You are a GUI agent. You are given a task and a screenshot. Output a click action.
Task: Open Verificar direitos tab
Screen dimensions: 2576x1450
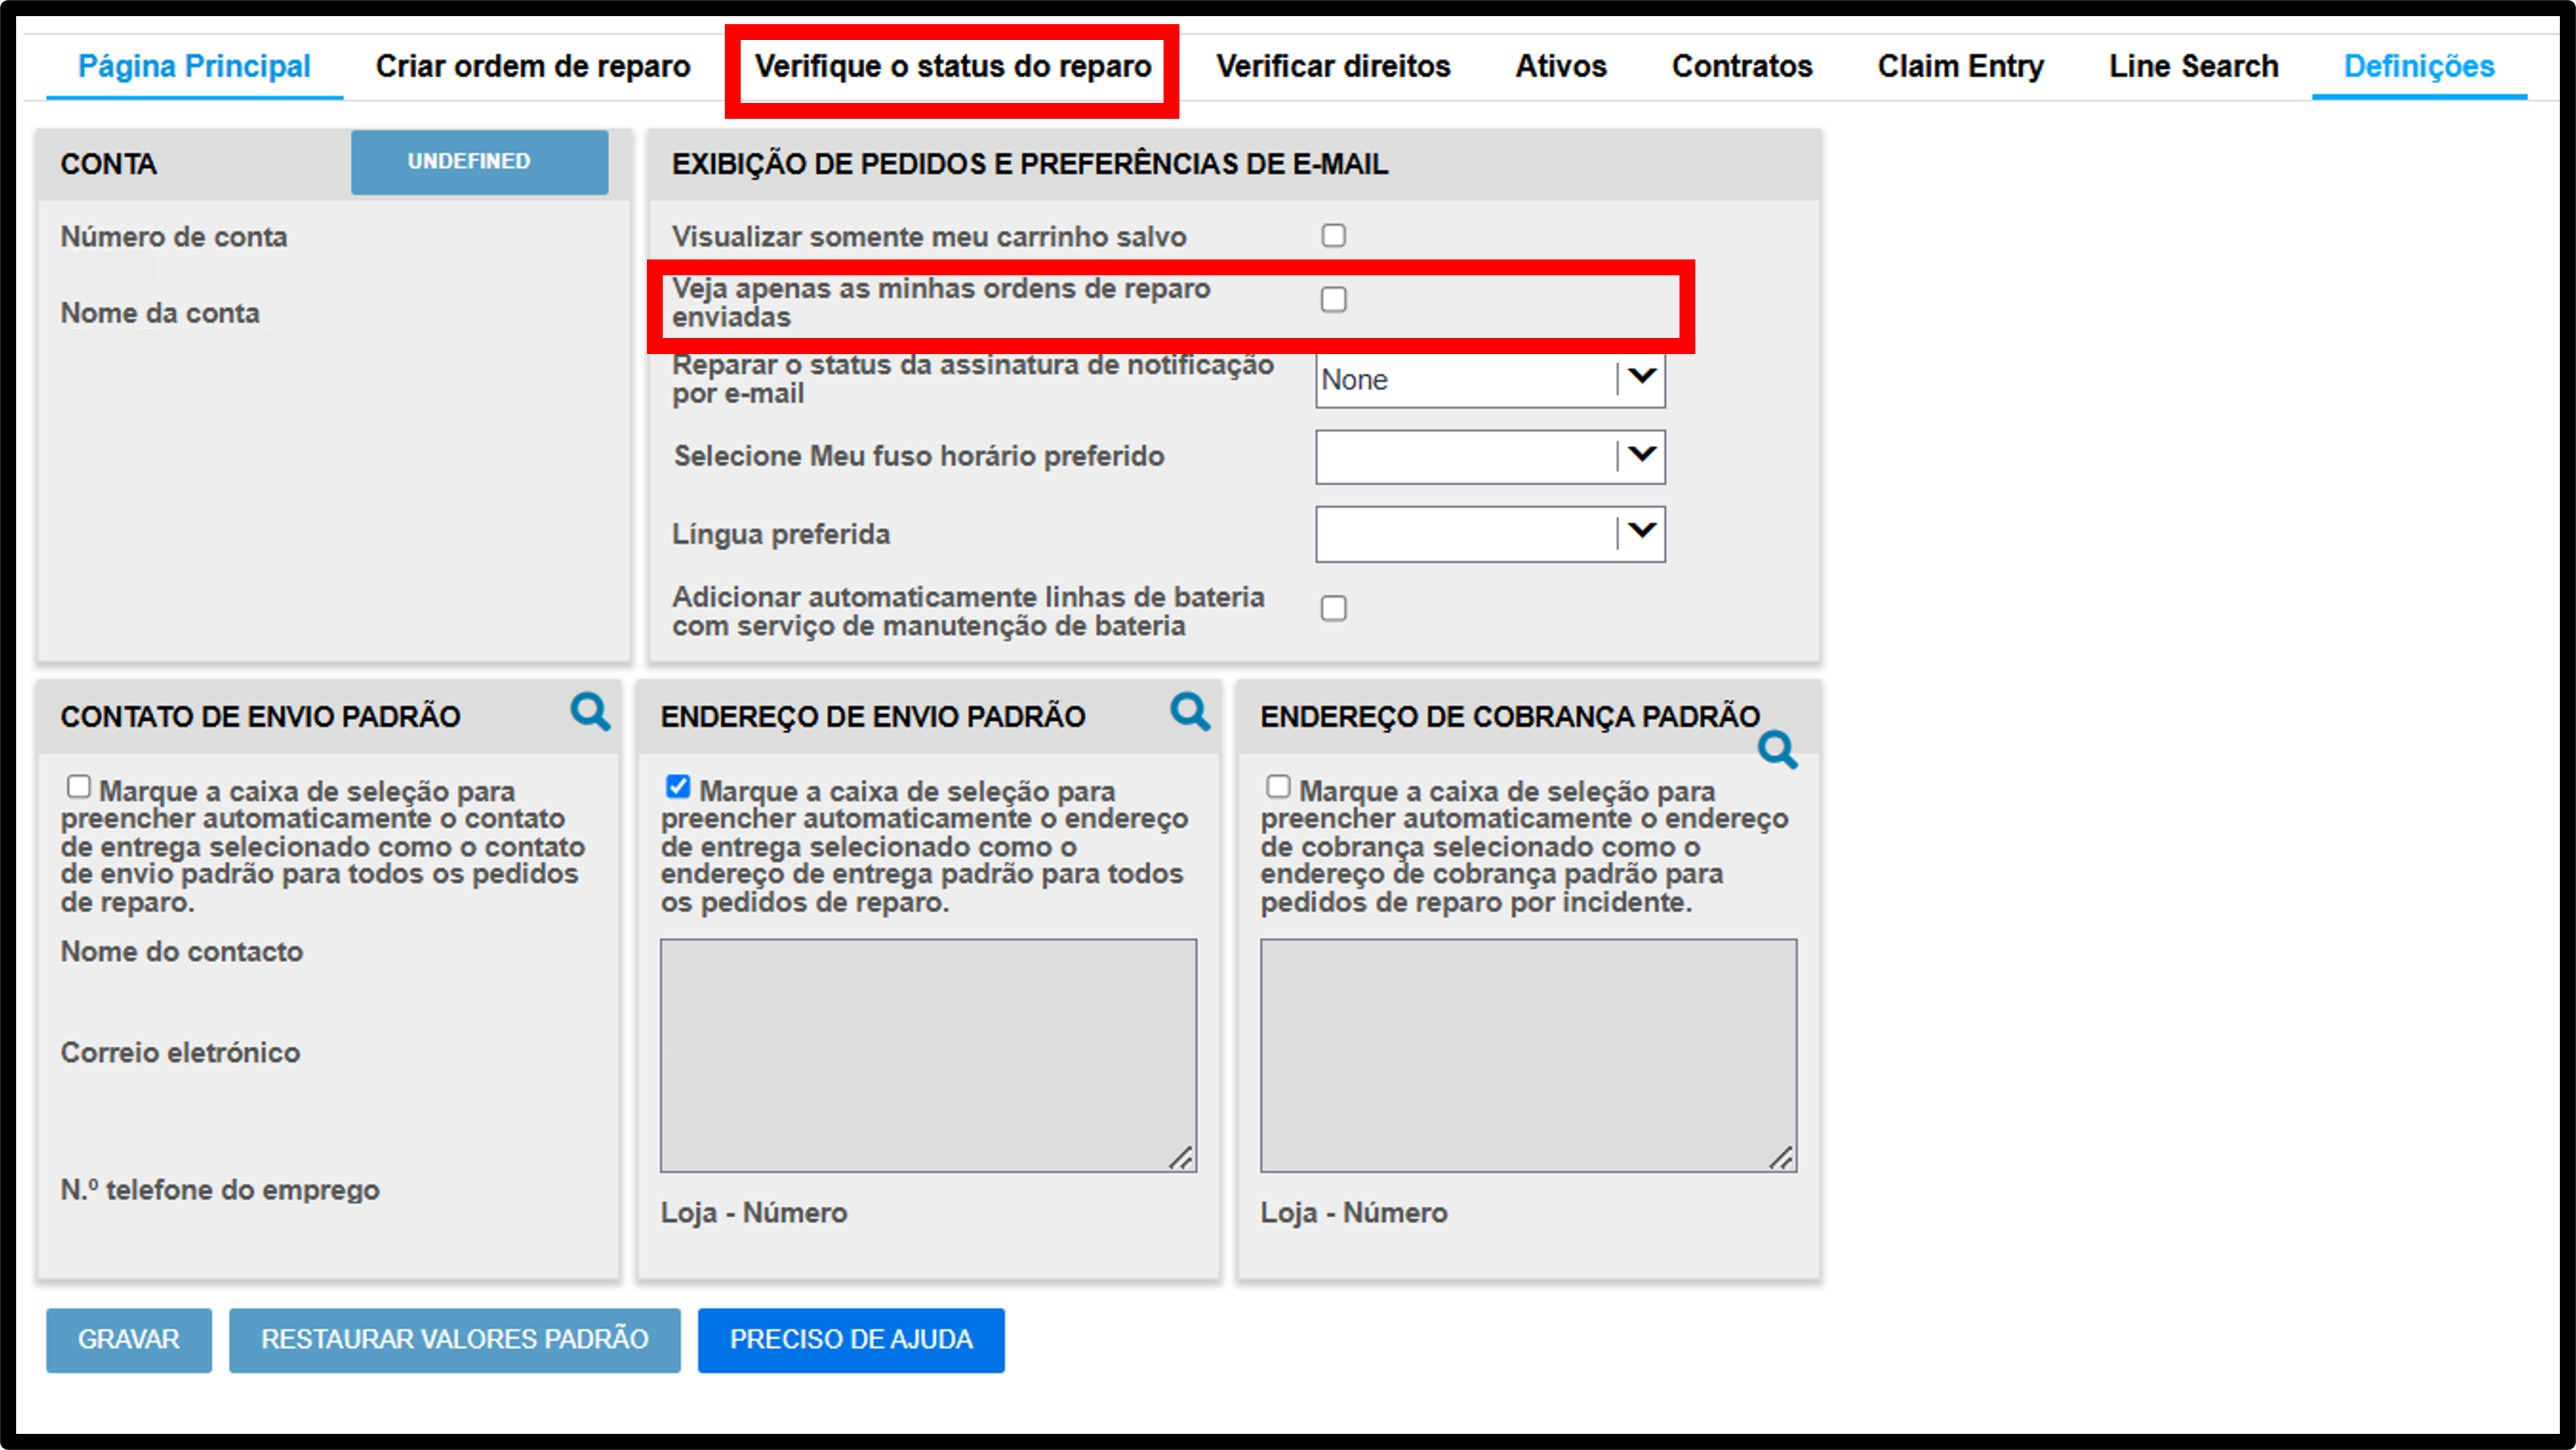coord(1333,66)
